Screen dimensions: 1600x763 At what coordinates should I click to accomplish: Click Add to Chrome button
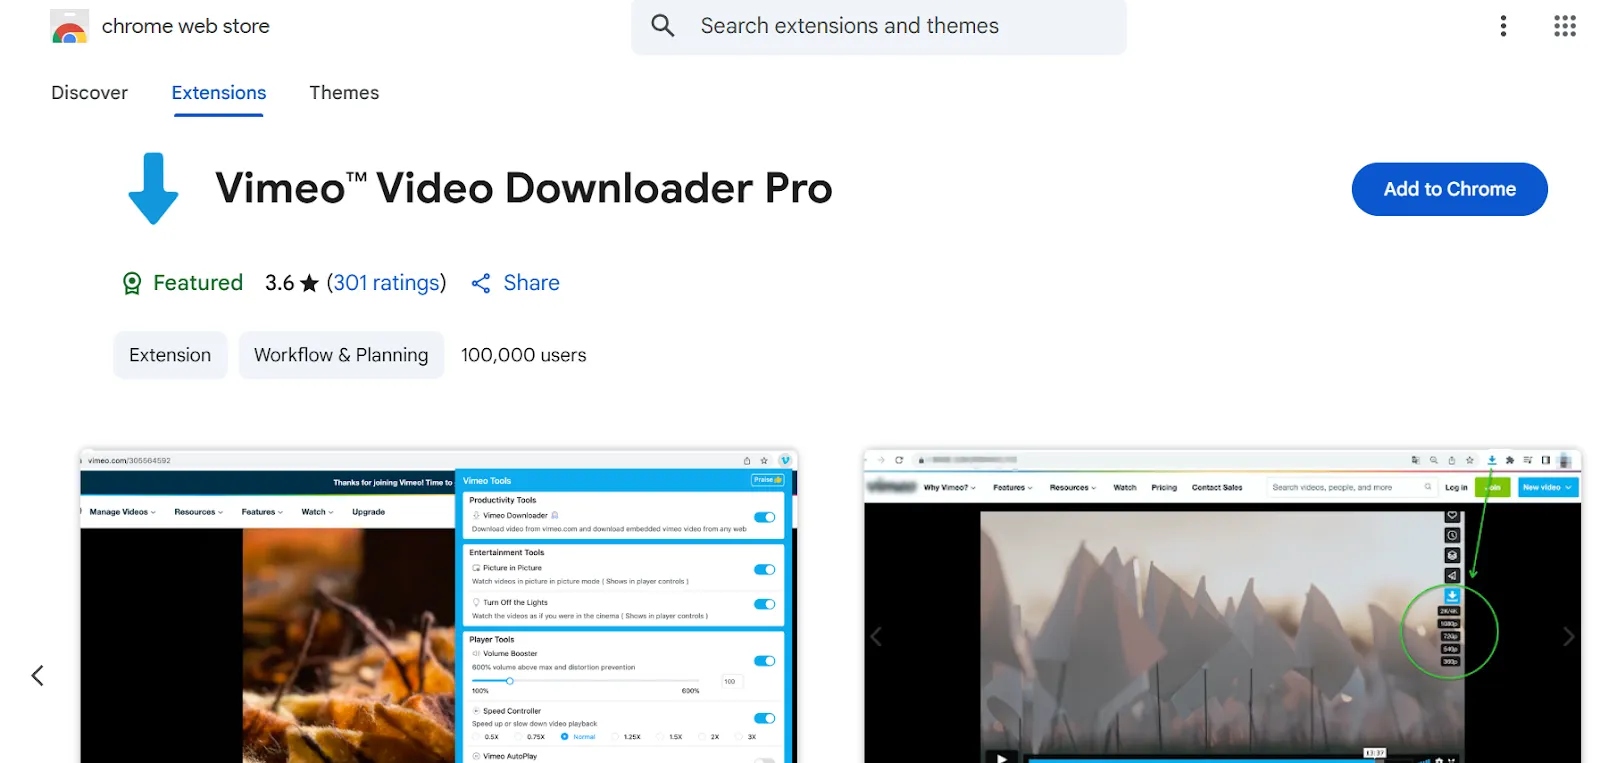point(1449,189)
